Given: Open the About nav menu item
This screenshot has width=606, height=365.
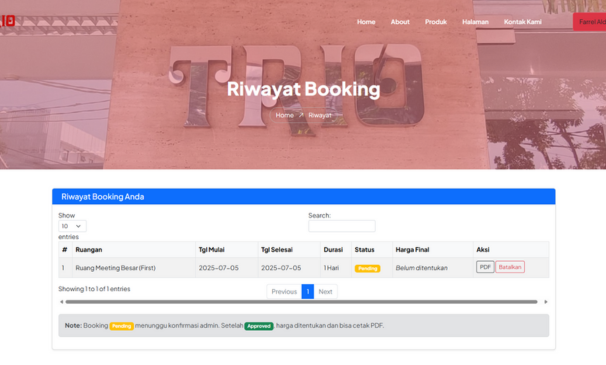Looking at the screenshot, I should (400, 22).
